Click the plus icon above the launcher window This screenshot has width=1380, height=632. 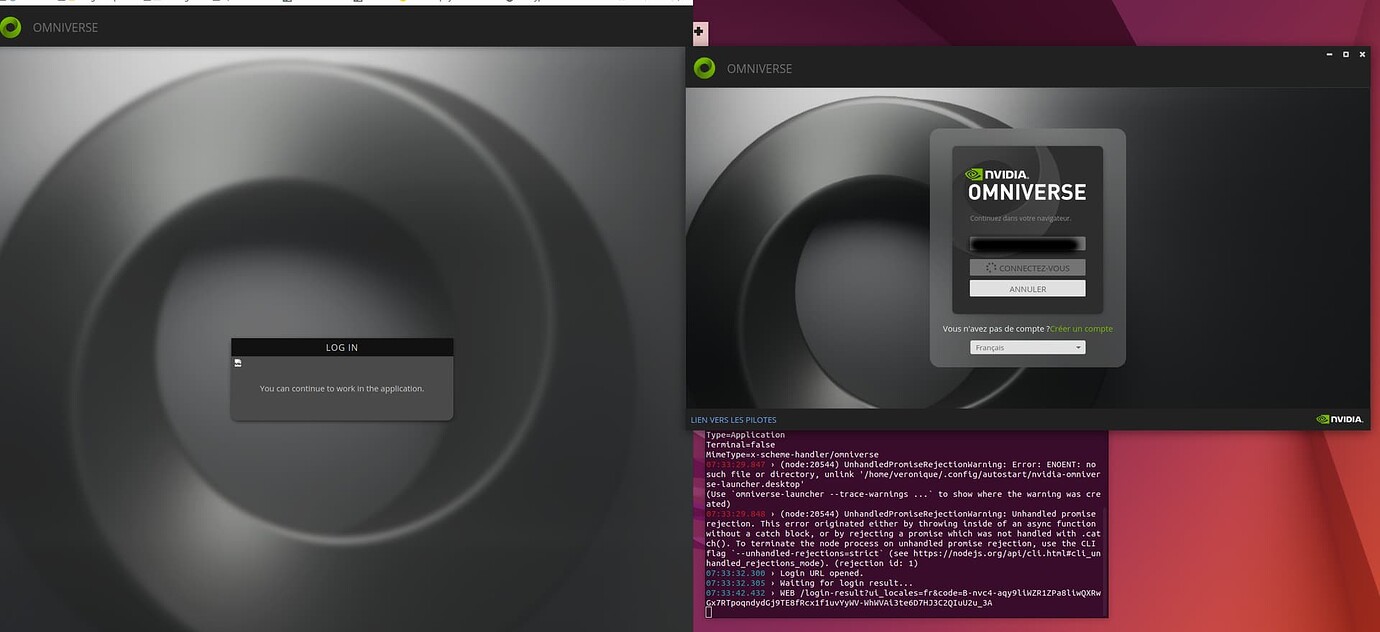(x=699, y=32)
